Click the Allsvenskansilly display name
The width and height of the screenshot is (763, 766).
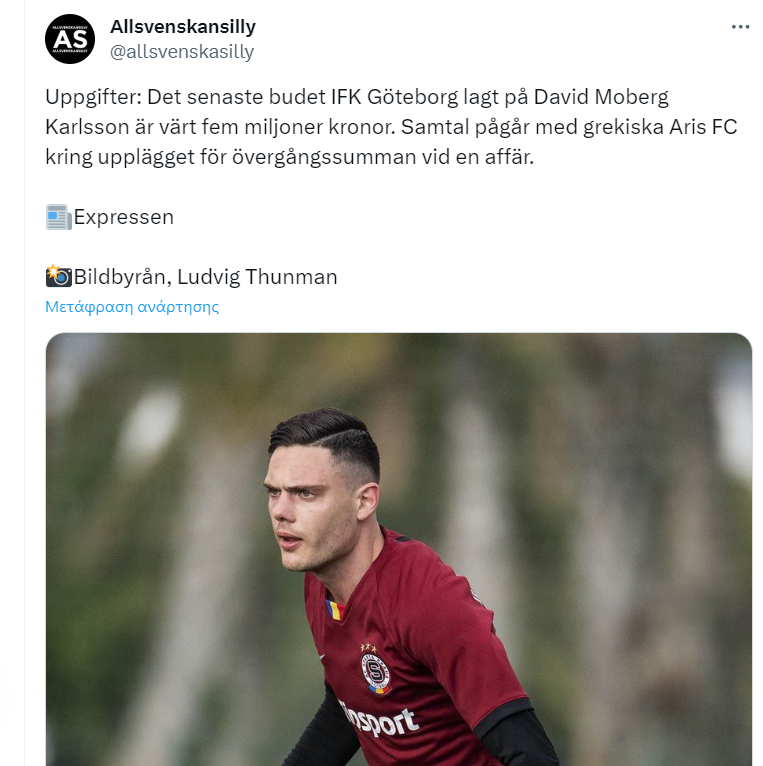183,26
